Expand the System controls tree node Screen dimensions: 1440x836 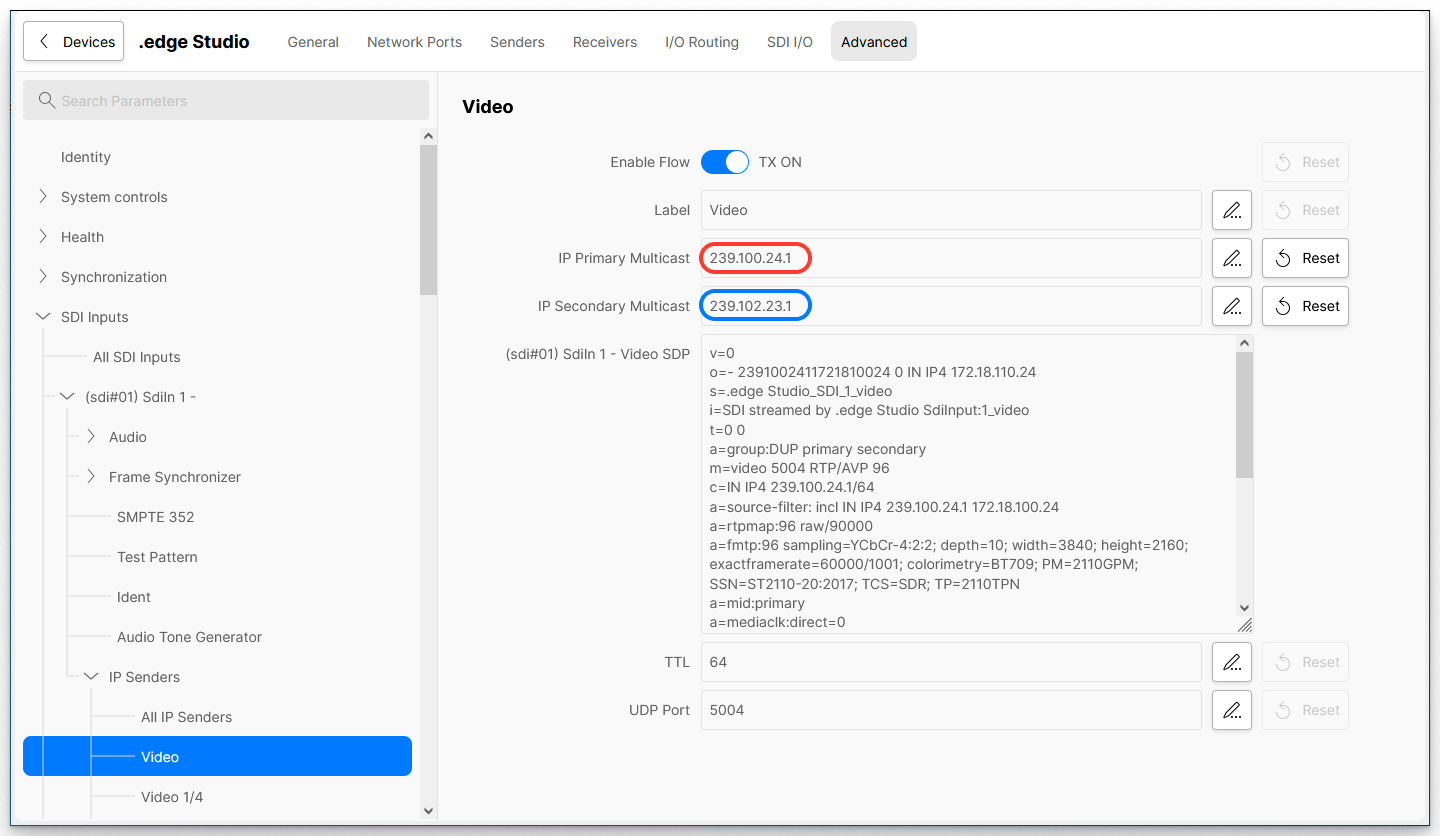[x=43, y=197]
